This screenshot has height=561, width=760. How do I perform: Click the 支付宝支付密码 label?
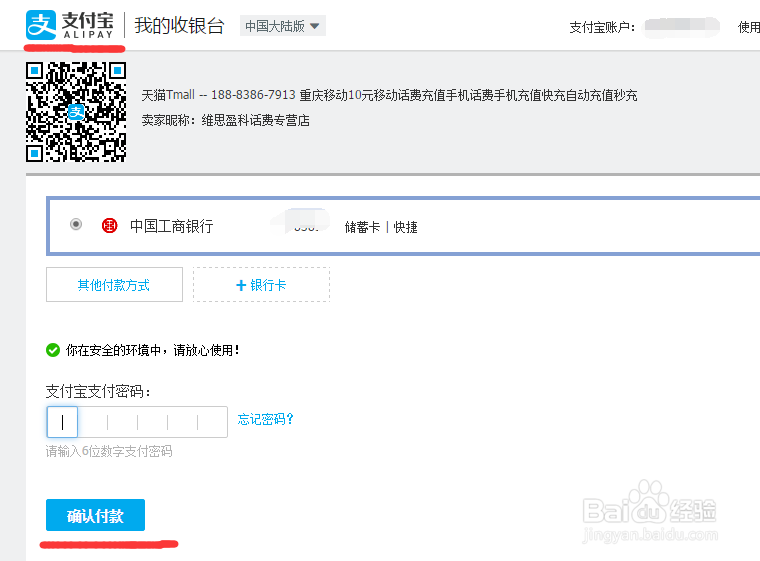(98, 391)
